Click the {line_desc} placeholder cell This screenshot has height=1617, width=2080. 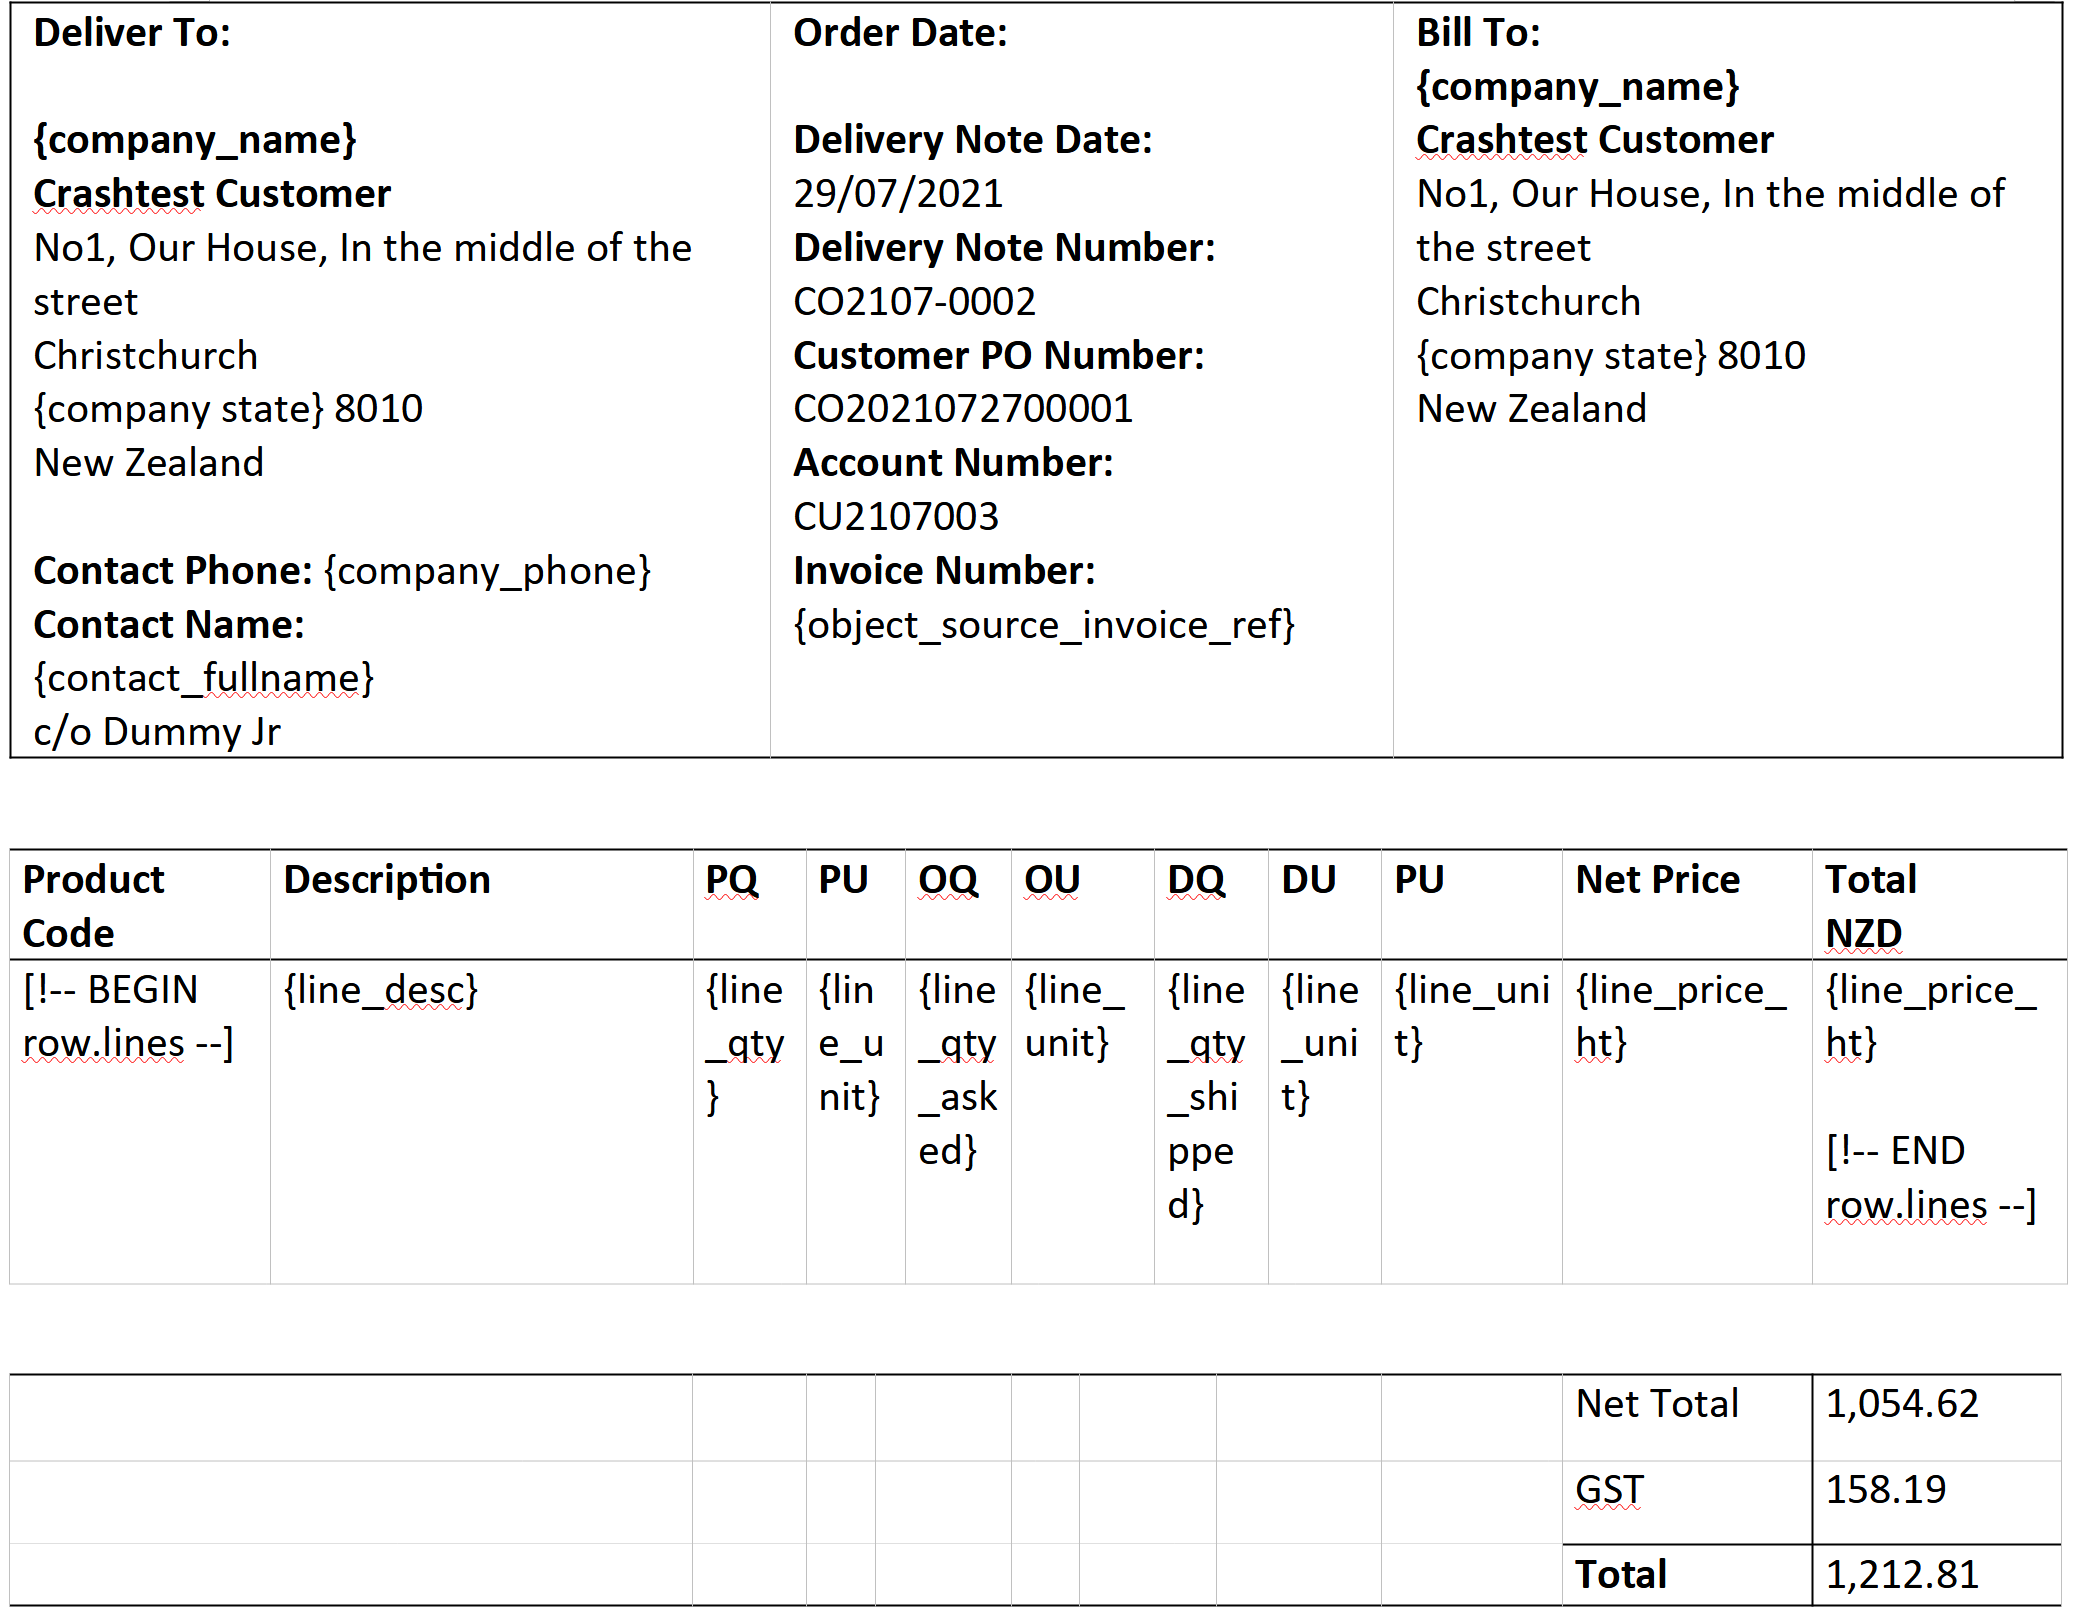tap(380, 991)
